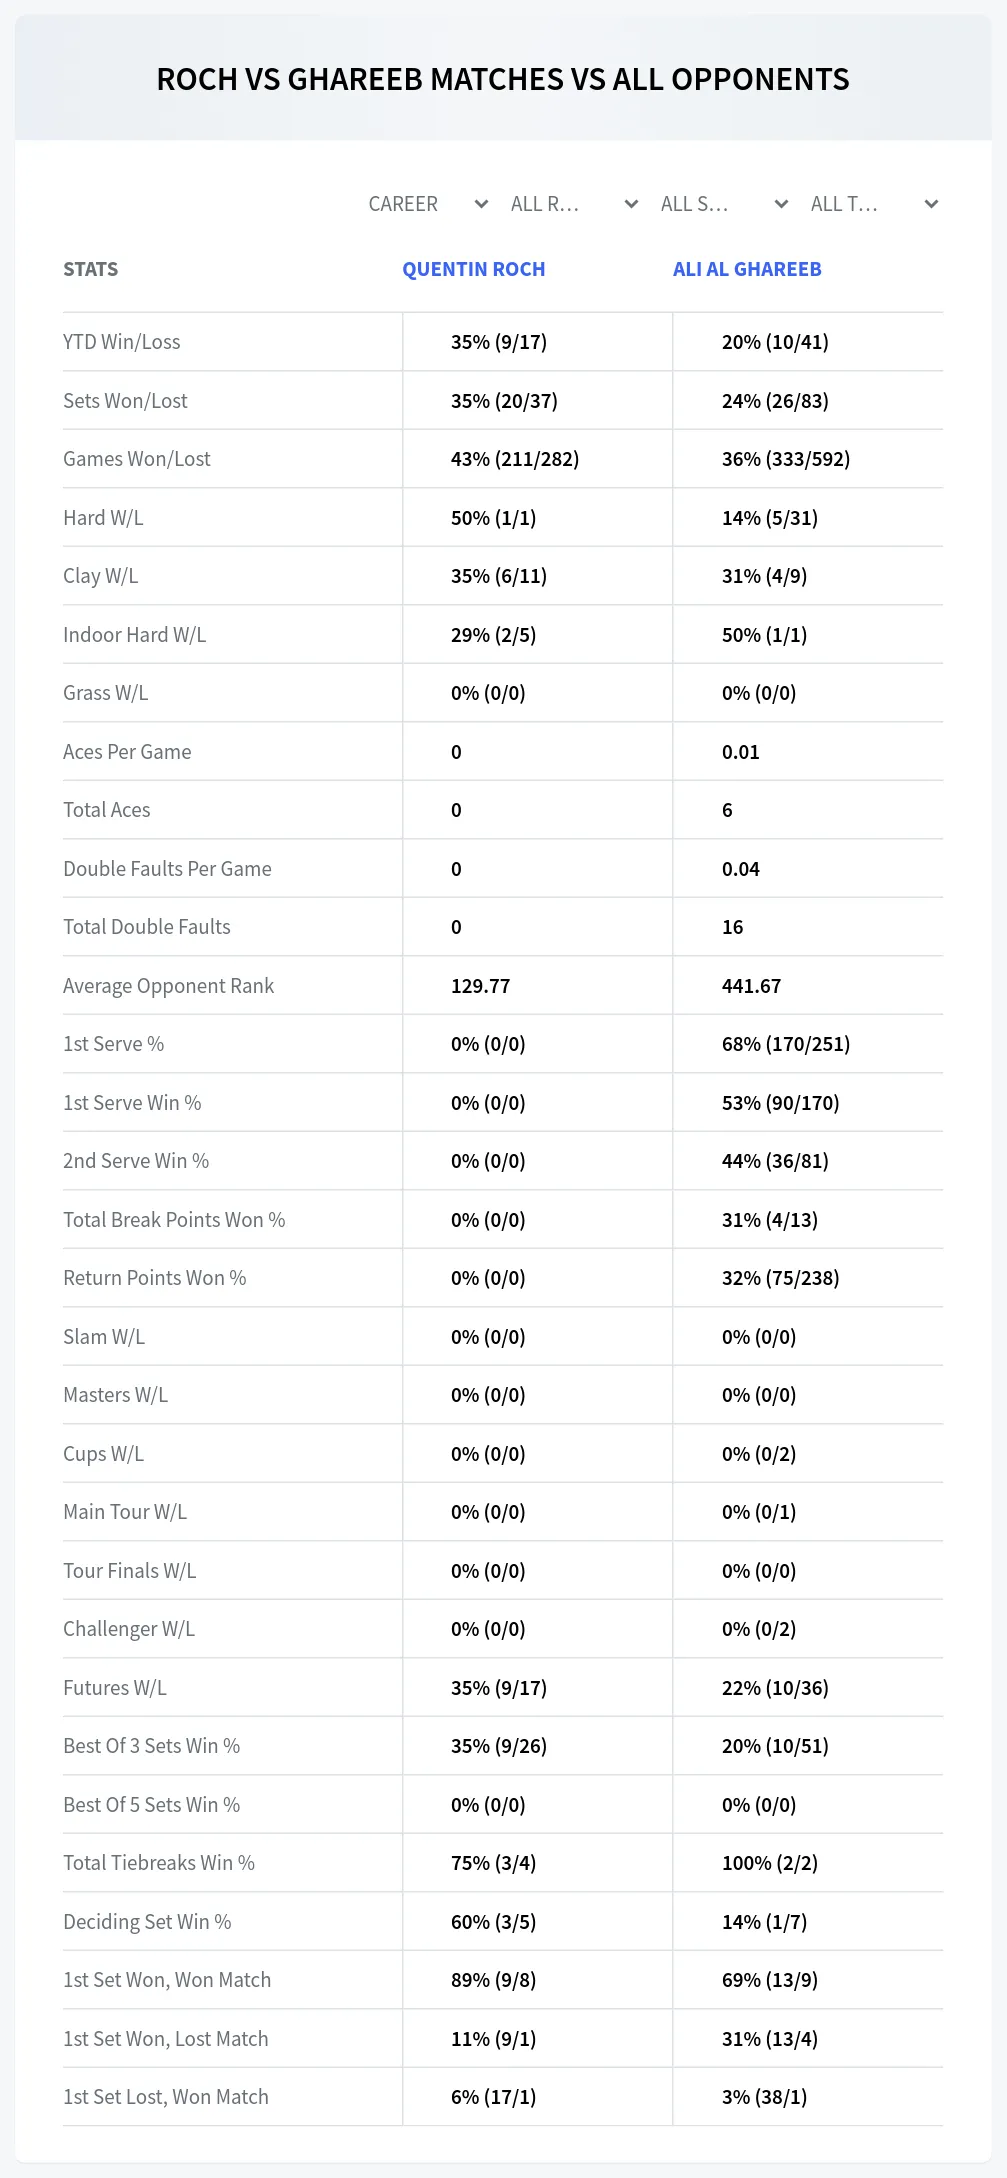Open the Ali Al Ghareeb player link
This screenshot has width=1007, height=2178.
pyautogui.click(x=747, y=269)
